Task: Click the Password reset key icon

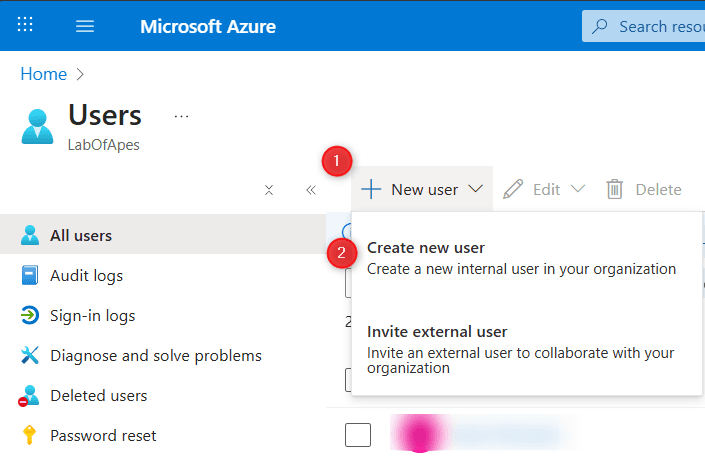Action: (30, 436)
